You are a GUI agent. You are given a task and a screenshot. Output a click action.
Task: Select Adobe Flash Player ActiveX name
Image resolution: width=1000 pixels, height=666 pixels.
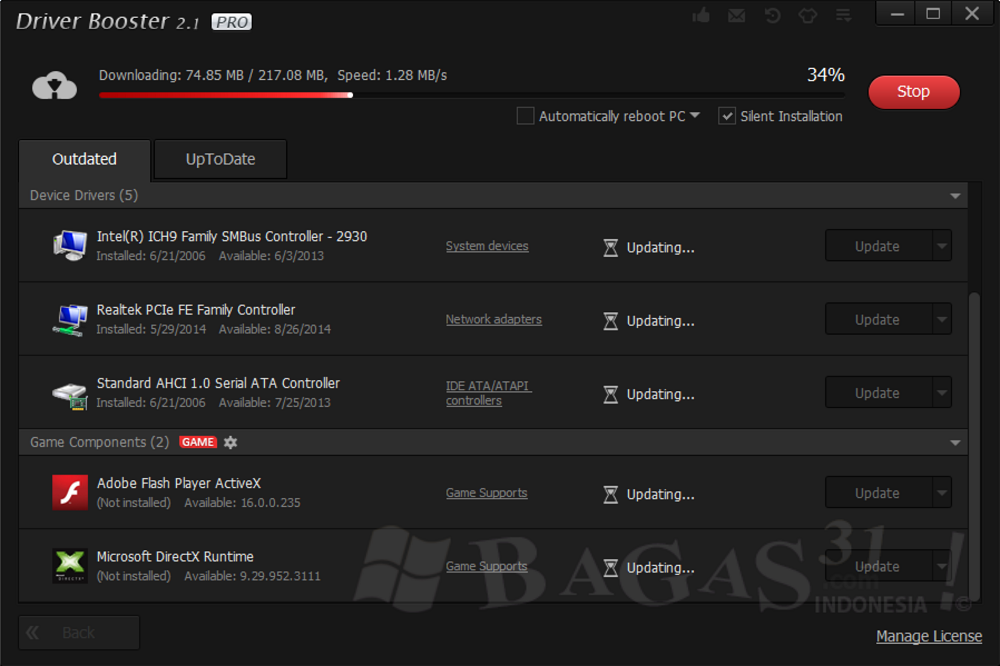179,484
